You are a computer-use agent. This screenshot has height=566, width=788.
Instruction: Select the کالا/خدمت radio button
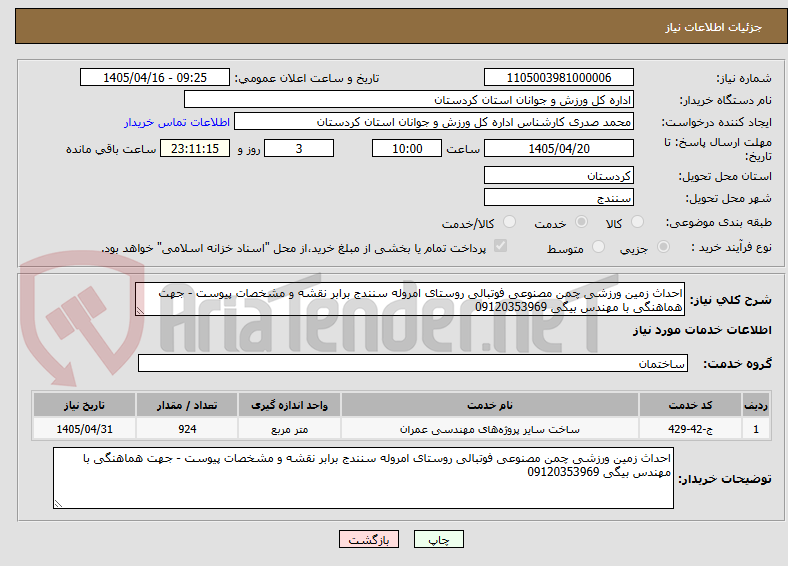[510, 222]
